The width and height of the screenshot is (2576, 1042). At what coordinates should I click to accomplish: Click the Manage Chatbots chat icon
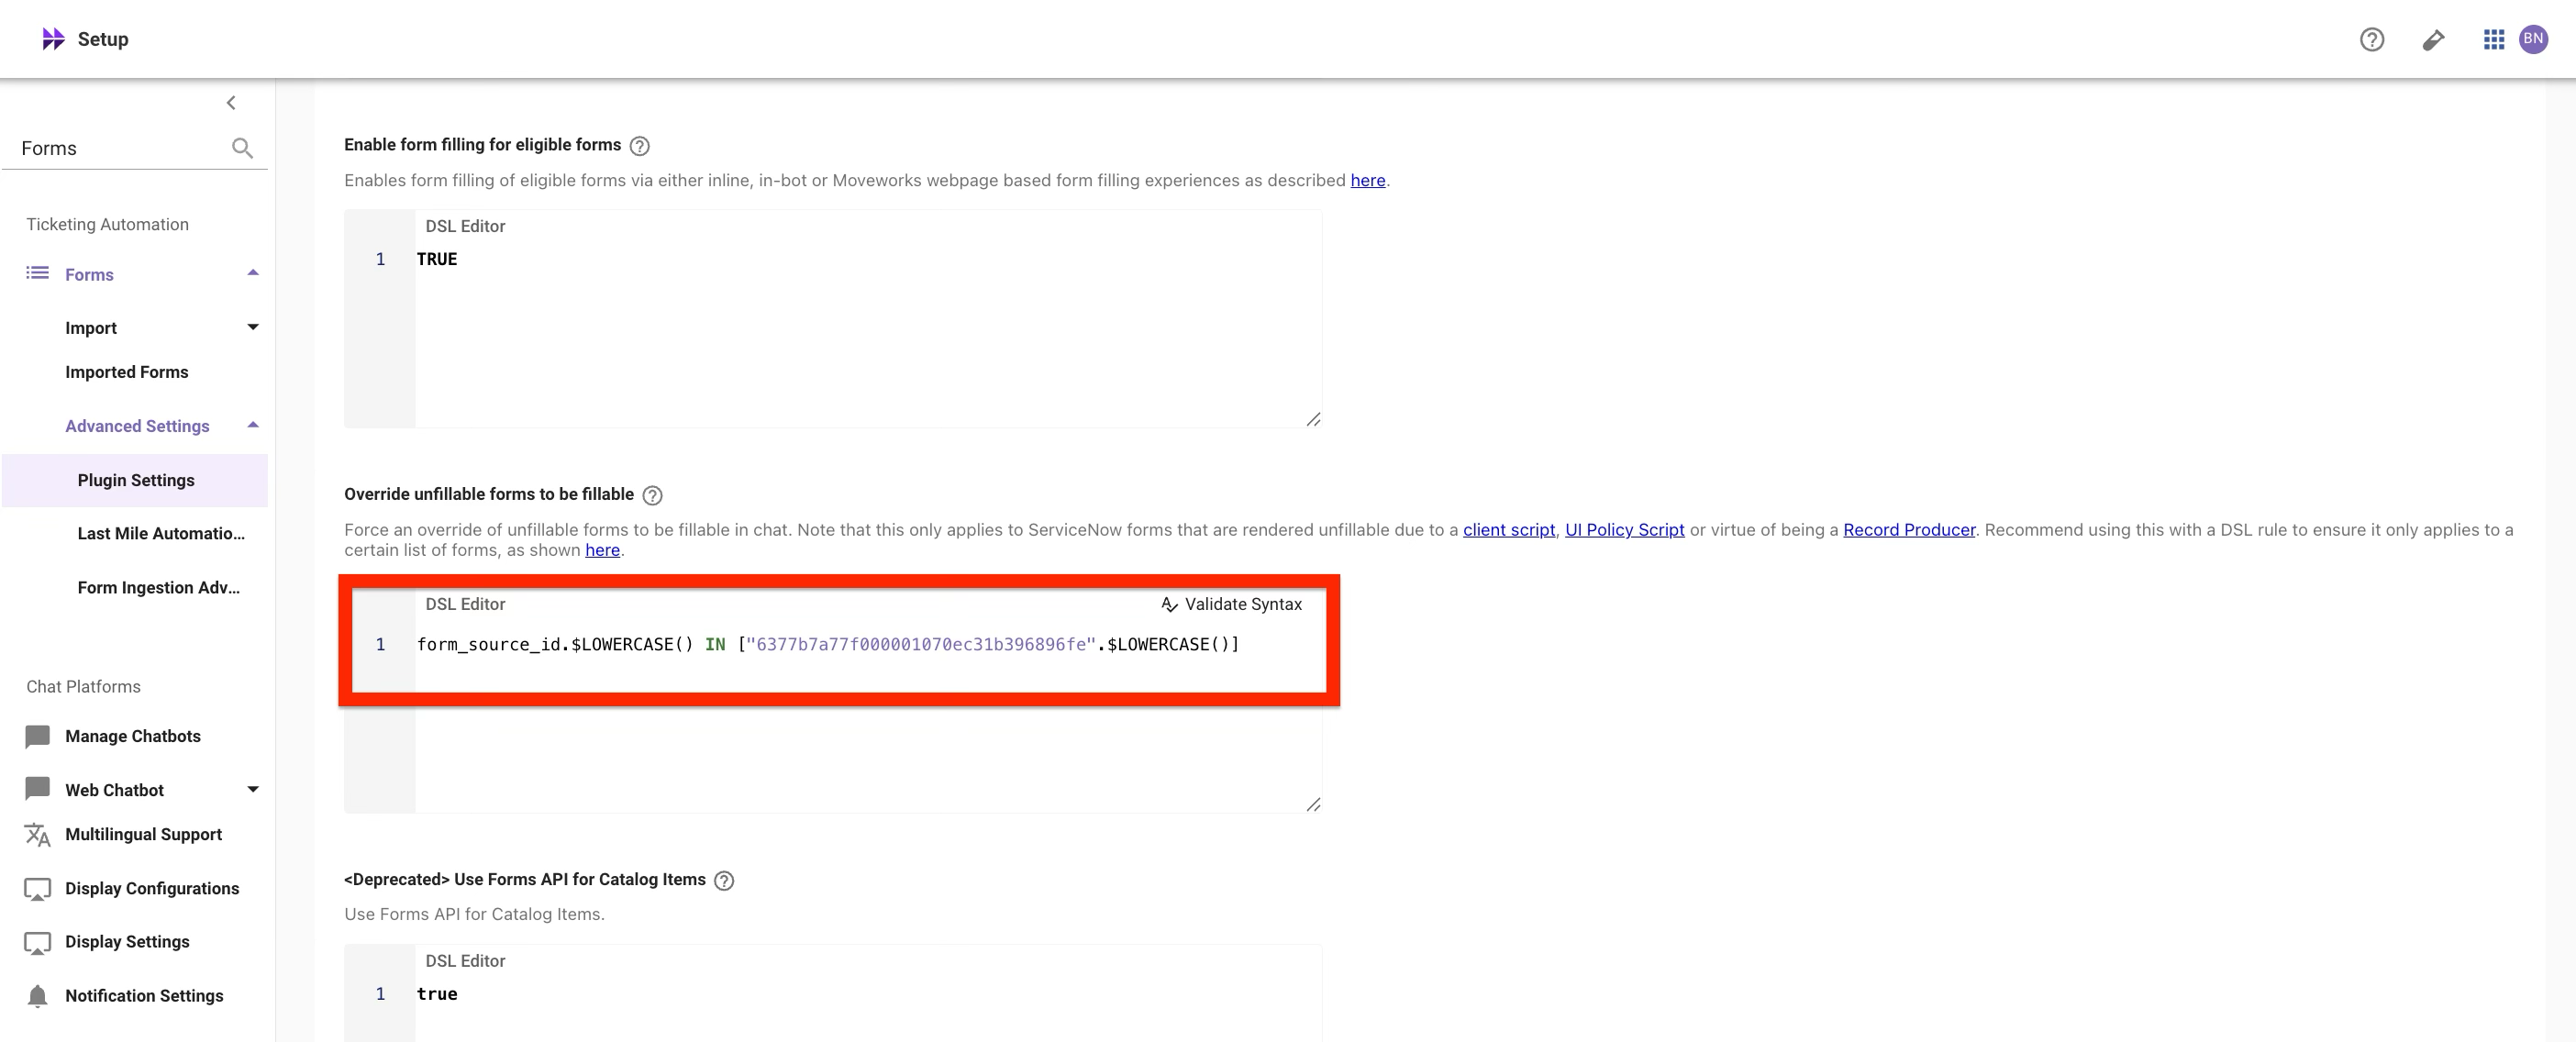37,736
